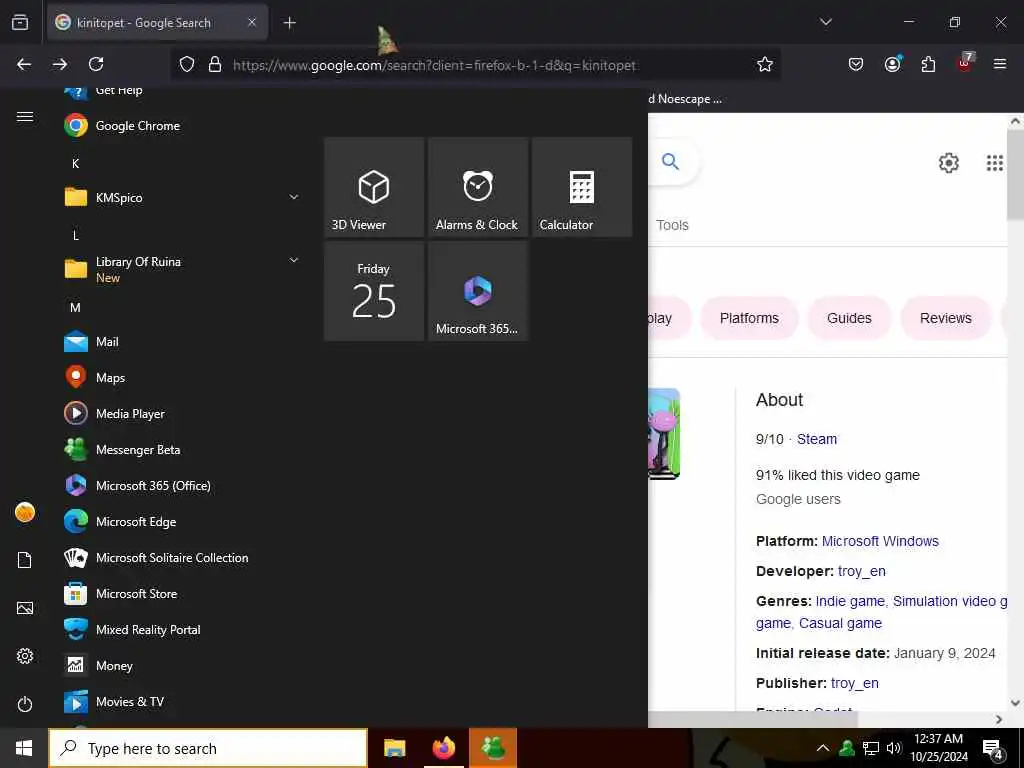Open Messenger Beta app
Image resolution: width=1024 pixels, height=768 pixels.
182,449
